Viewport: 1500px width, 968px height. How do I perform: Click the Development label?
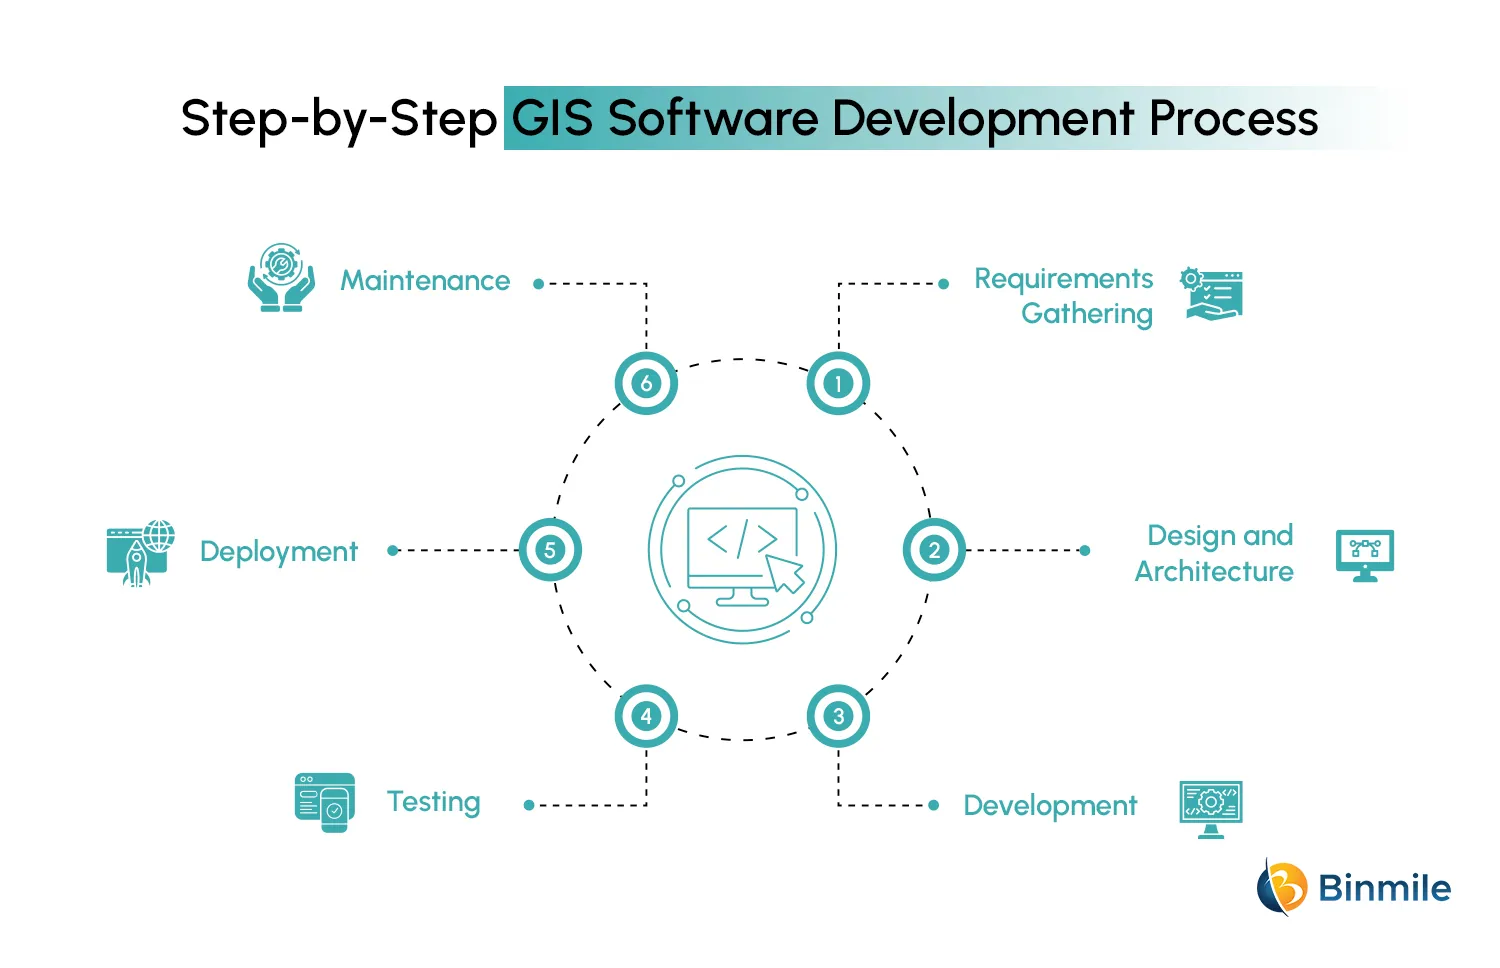tap(1050, 806)
